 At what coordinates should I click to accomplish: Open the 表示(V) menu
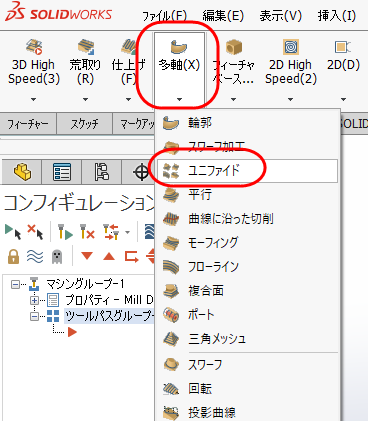281,16
